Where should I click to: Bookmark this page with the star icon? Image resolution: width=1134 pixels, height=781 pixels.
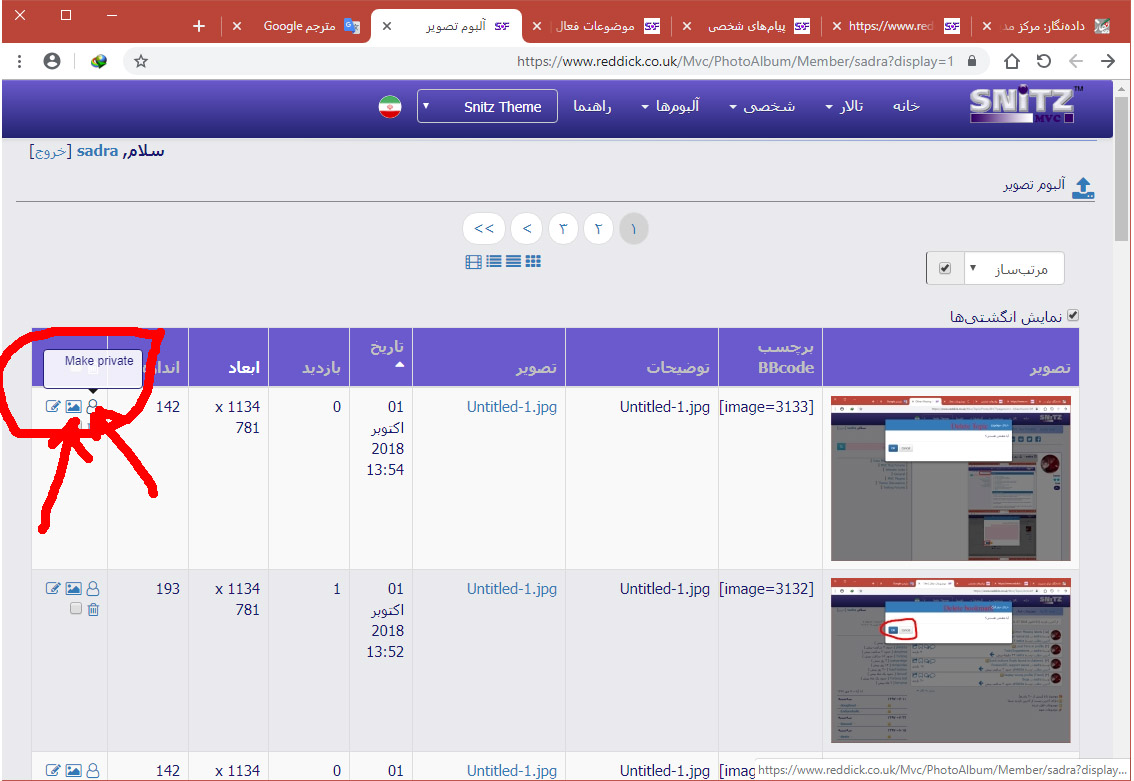coord(141,61)
